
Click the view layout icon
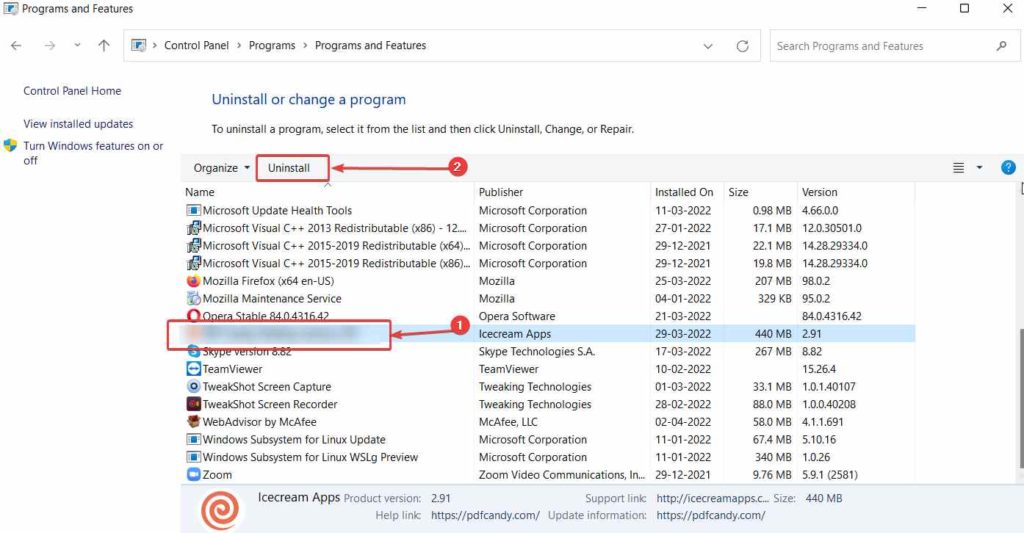click(958, 168)
